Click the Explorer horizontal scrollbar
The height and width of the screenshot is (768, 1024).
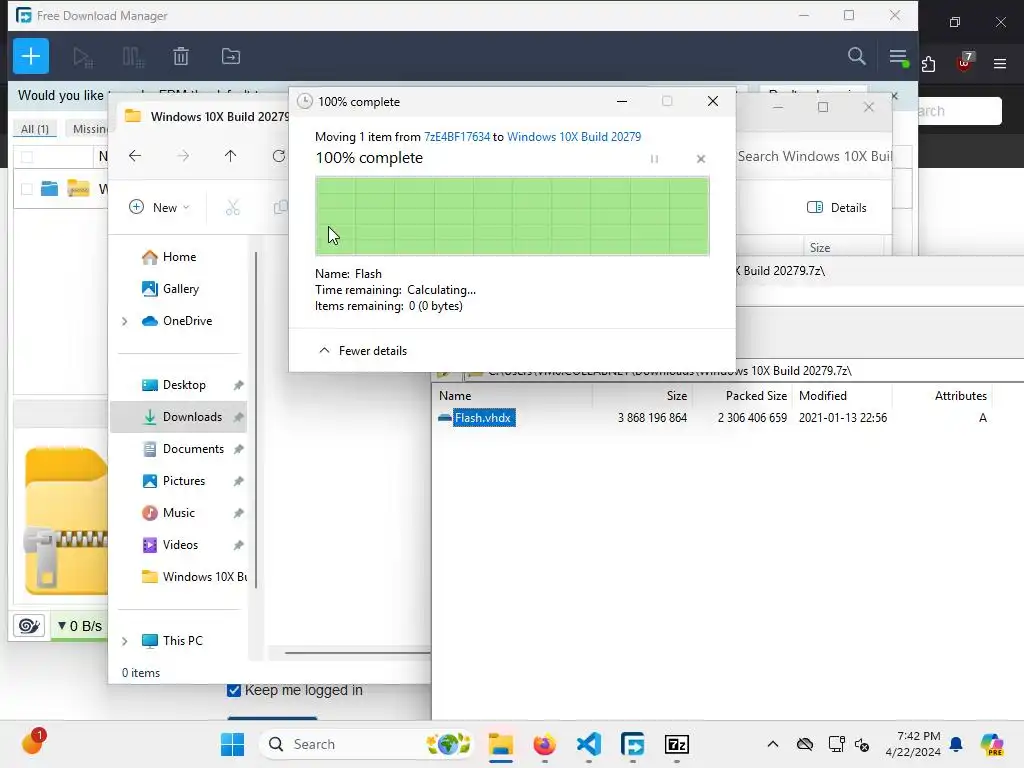pyautogui.click(x=357, y=652)
